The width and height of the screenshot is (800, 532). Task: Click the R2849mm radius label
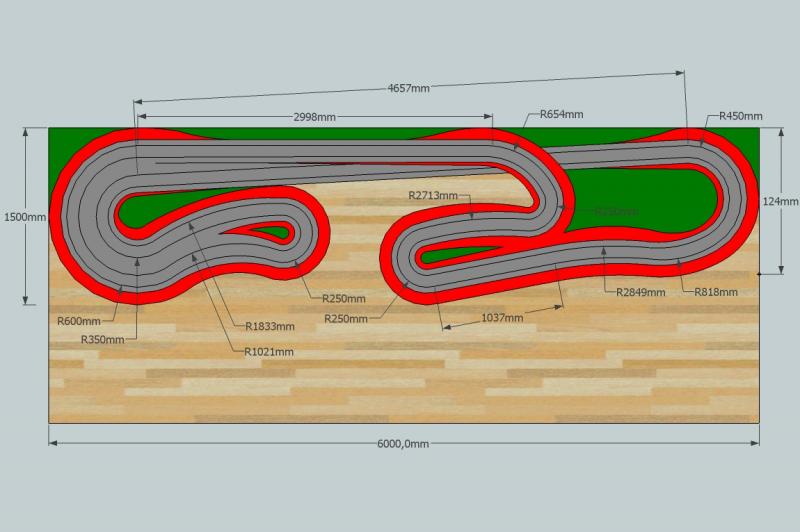click(640, 292)
